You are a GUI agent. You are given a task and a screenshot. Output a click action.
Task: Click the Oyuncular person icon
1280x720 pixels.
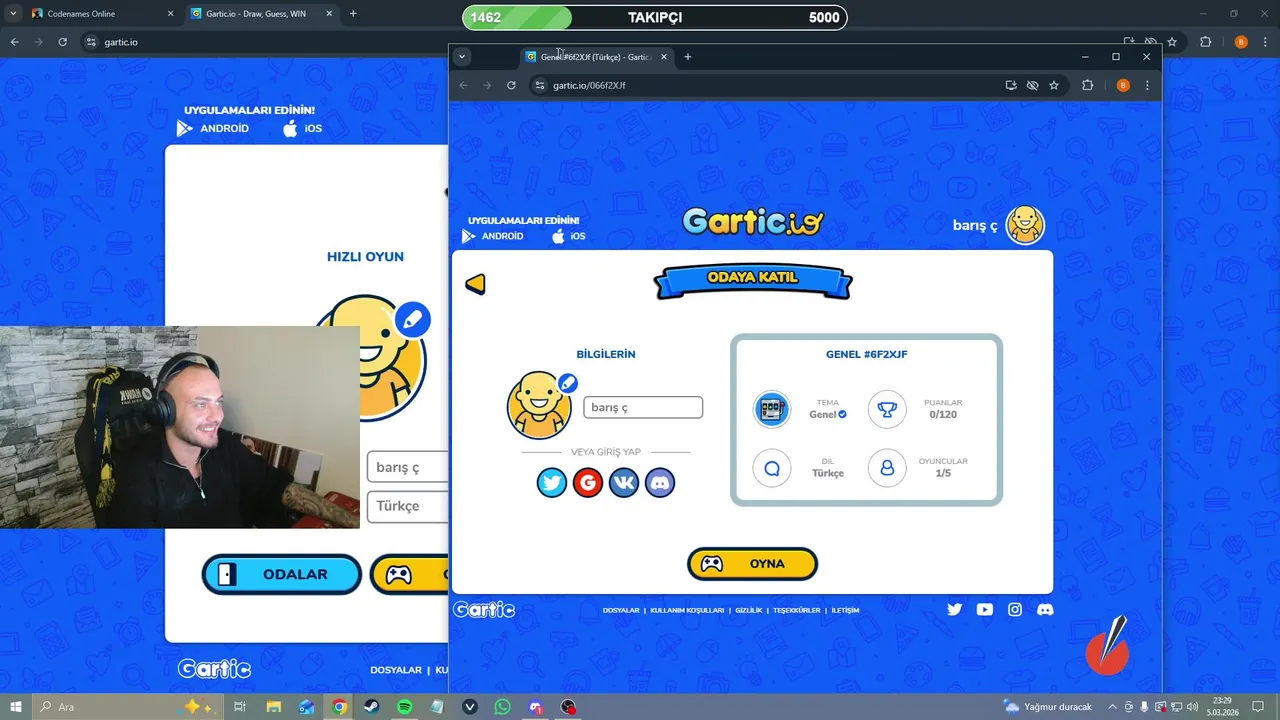pyautogui.click(x=887, y=467)
